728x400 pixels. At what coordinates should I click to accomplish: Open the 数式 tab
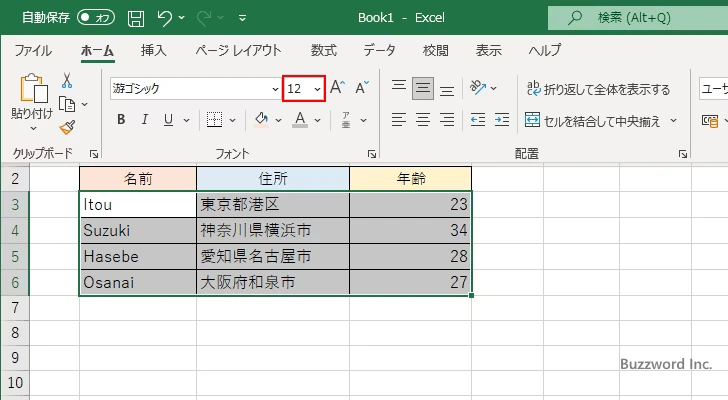324,50
